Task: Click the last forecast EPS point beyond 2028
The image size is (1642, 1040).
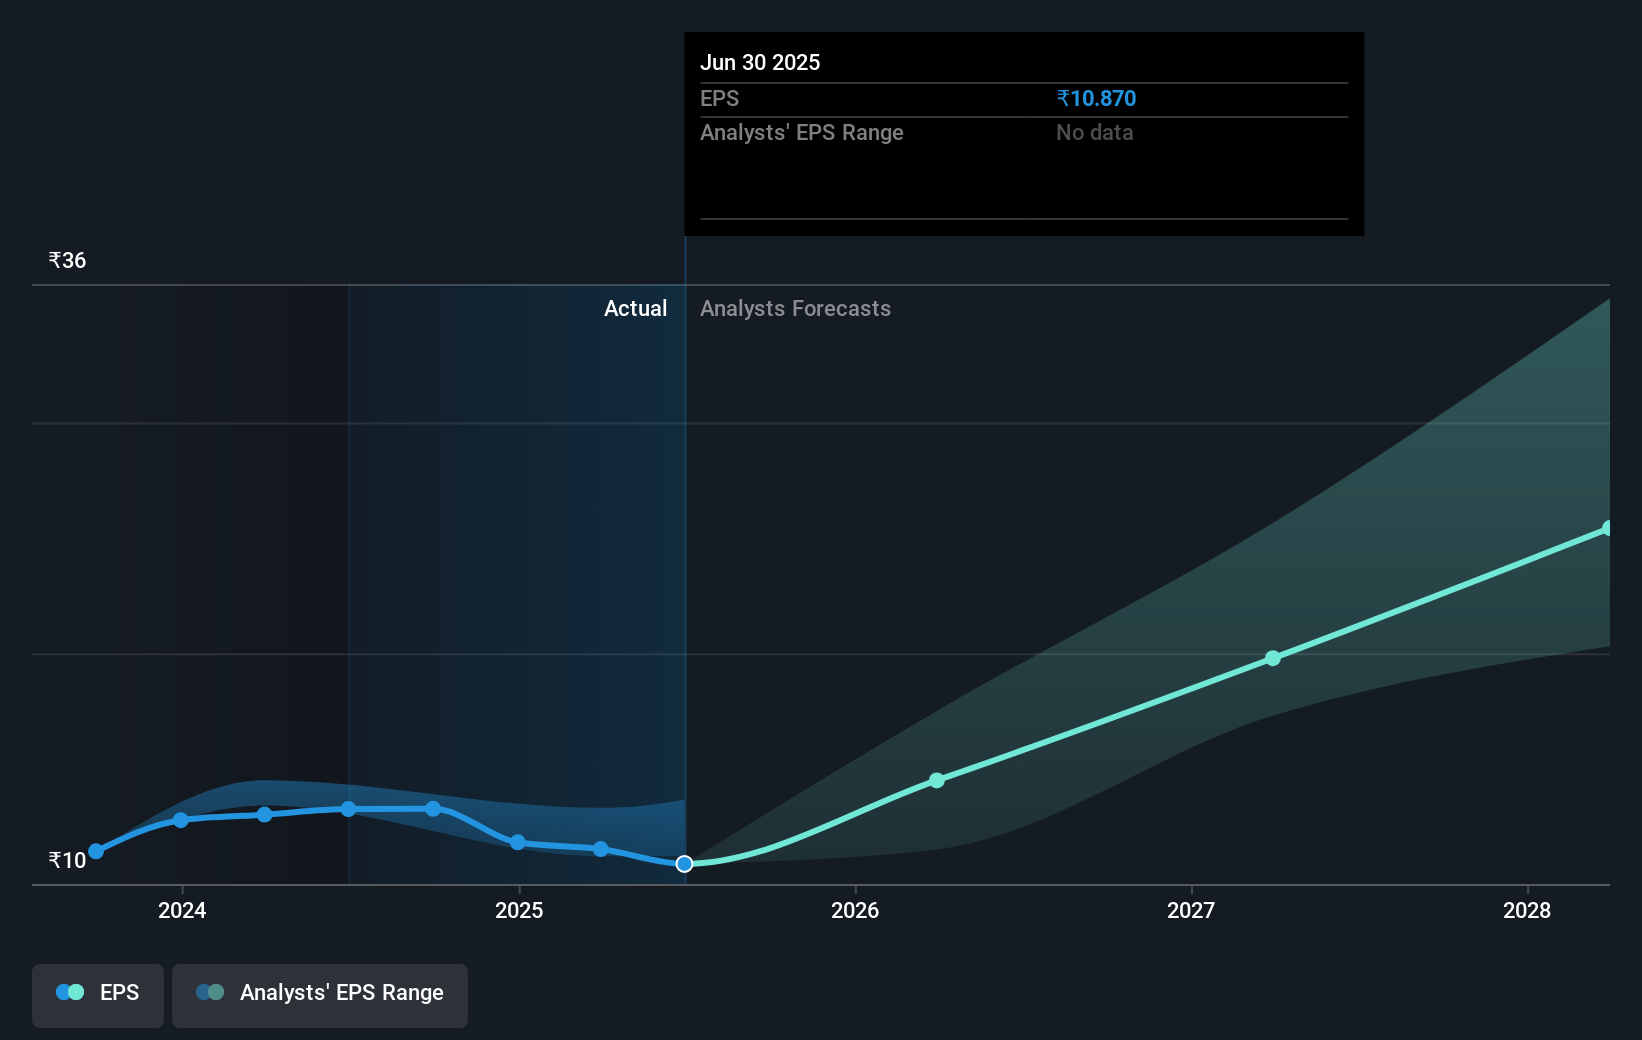Action: [1608, 528]
